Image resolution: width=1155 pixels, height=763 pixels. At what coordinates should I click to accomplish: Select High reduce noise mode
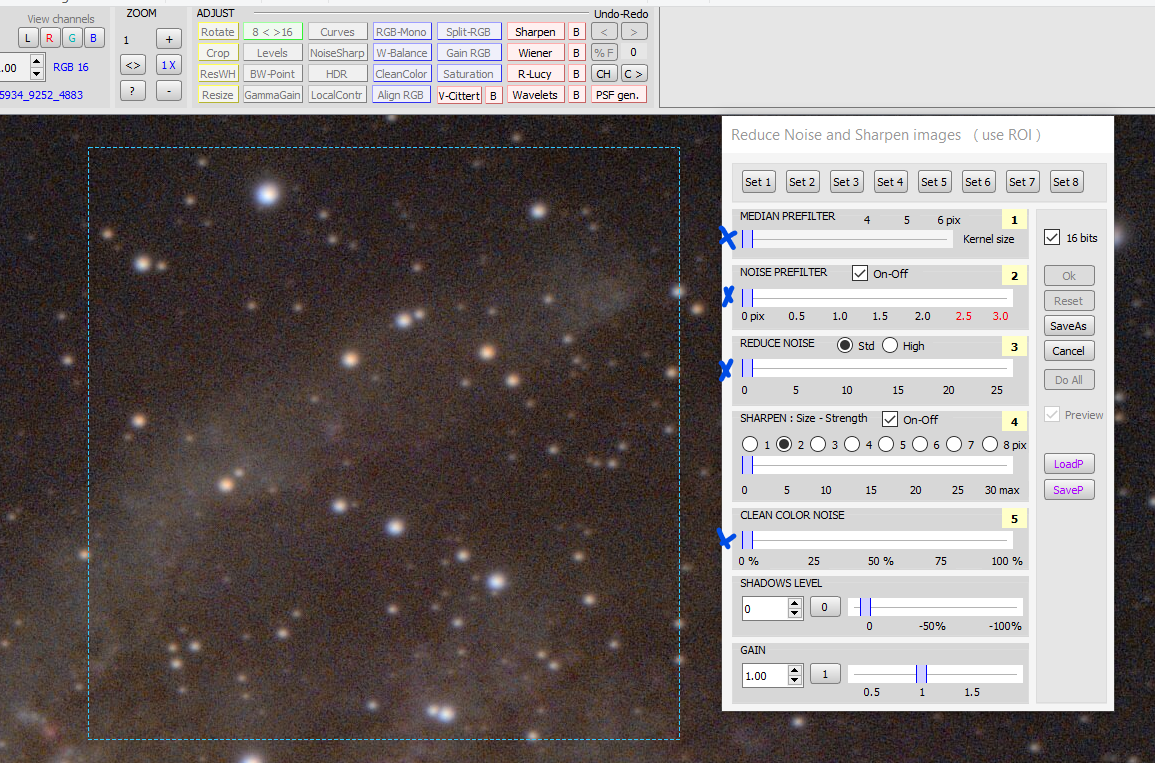click(890, 345)
